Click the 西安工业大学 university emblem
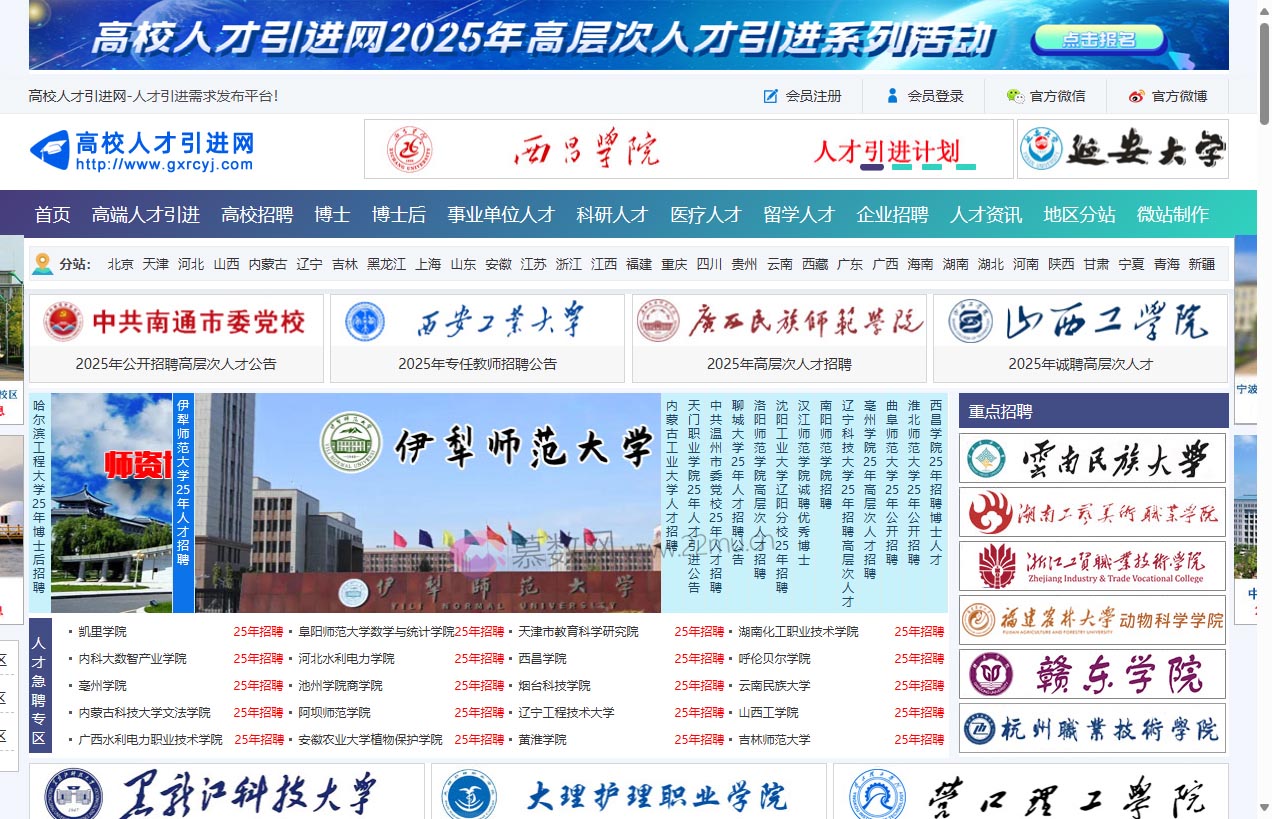 pyautogui.click(x=362, y=320)
